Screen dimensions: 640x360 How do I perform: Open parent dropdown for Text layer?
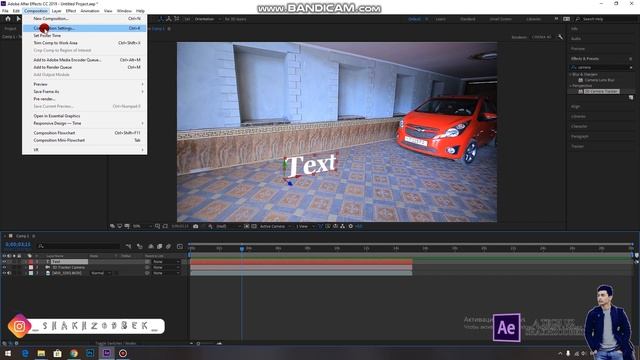pyautogui.click(x=166, y=262)
